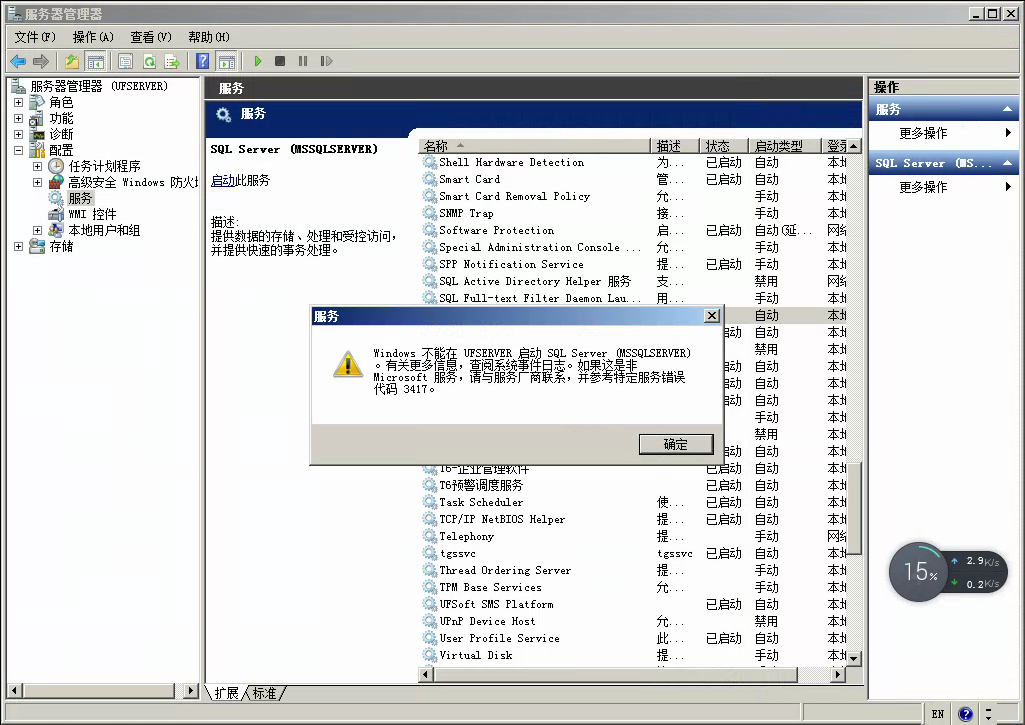This screenshot has height=725, width=1025.
Task: Toggle the show/hide console tree icon
Action: click(95, 61)
